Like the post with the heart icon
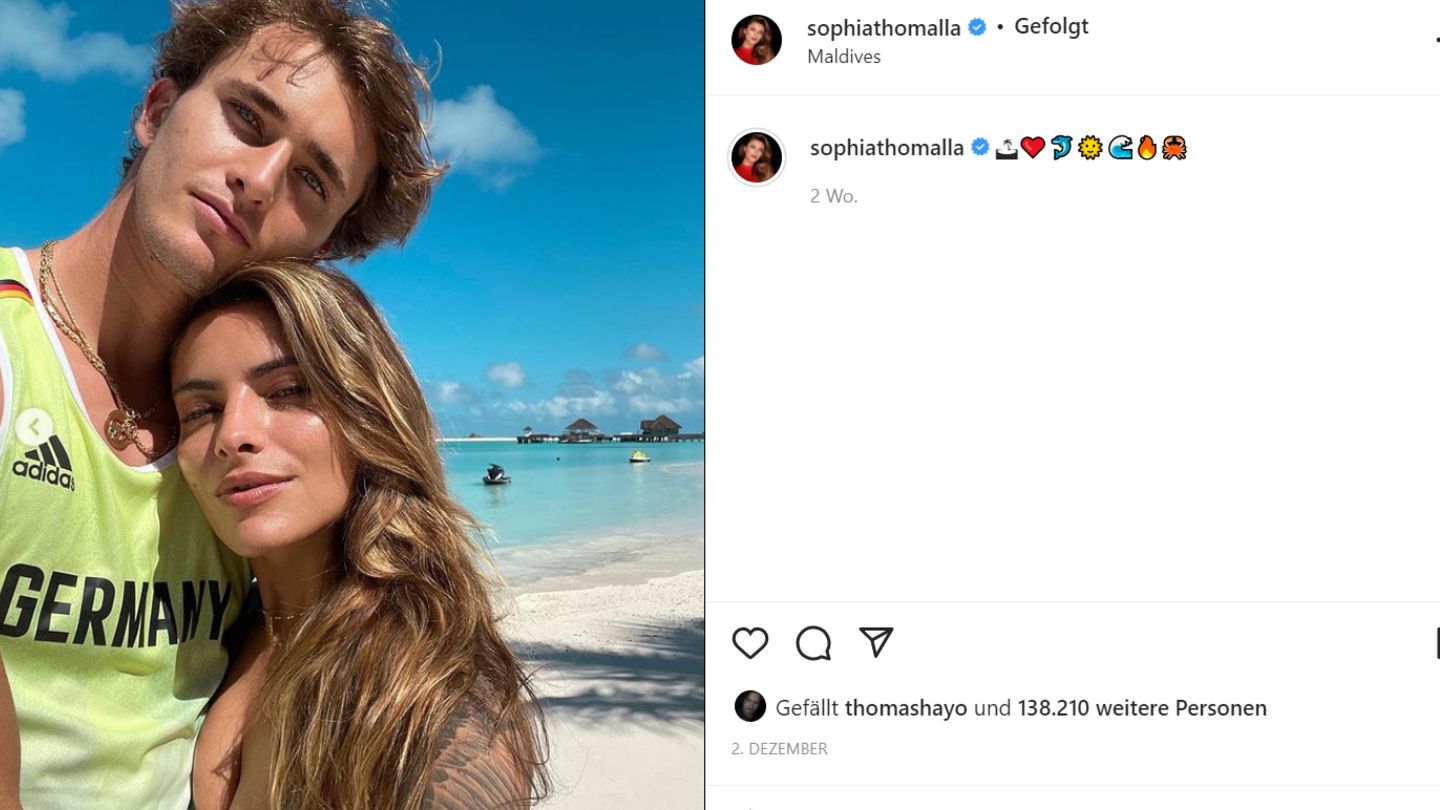The width and height of the screenshot is (1440, 810). 750,643
